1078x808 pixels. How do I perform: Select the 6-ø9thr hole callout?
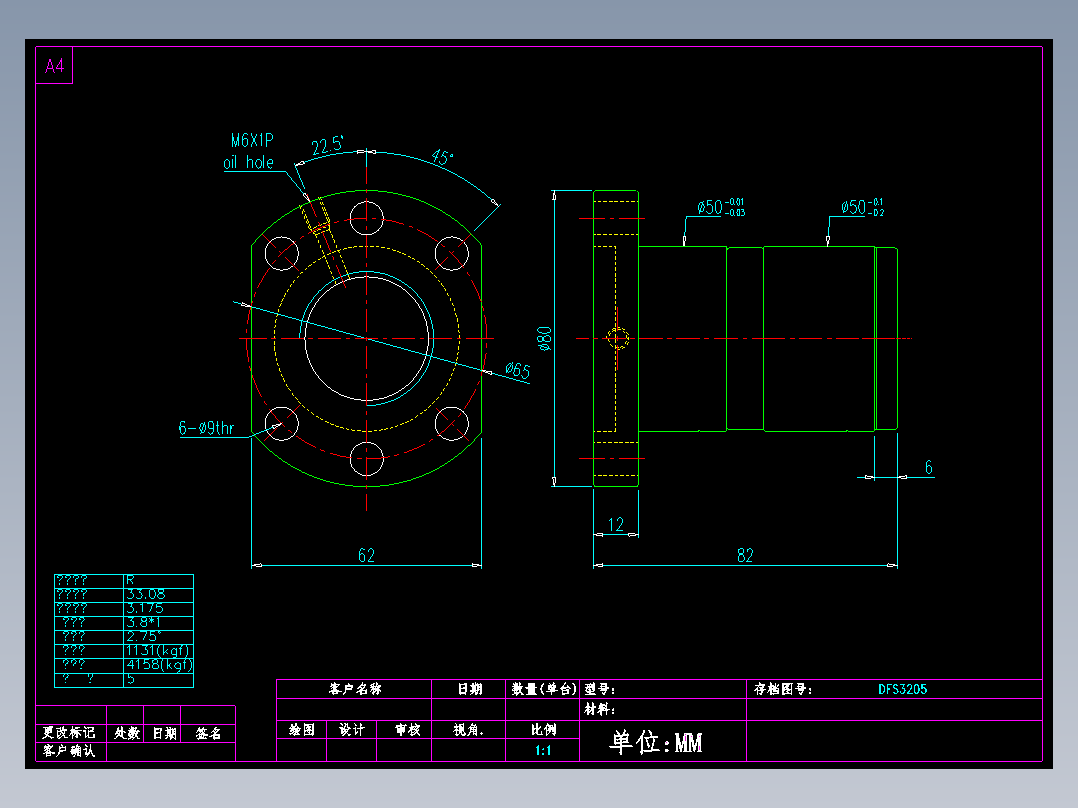(x=206, y=428)
